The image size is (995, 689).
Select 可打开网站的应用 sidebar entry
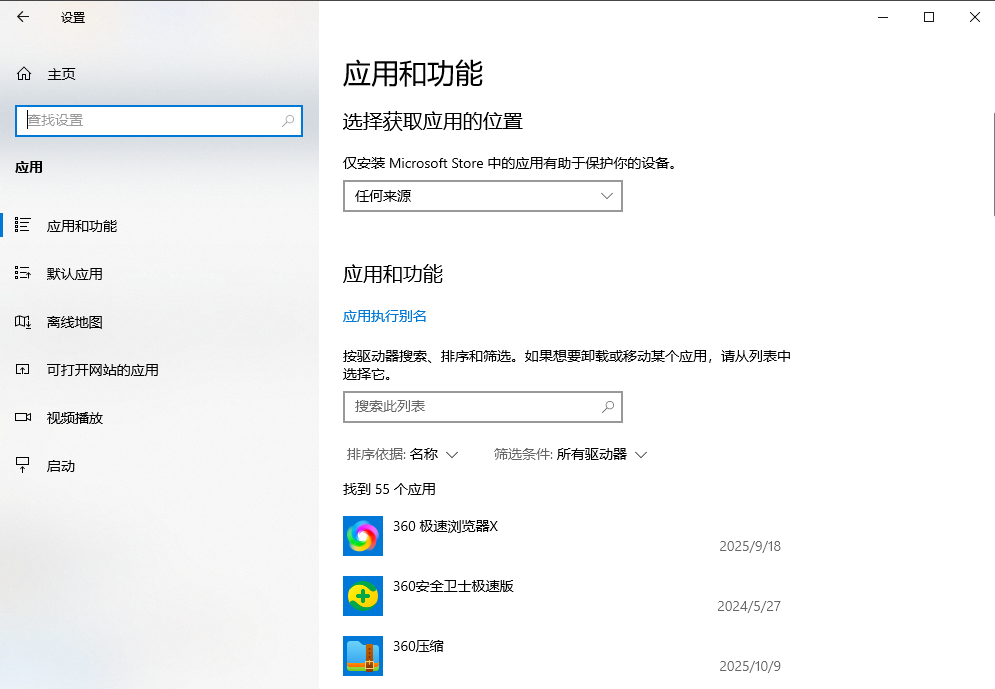pos(22,369)
